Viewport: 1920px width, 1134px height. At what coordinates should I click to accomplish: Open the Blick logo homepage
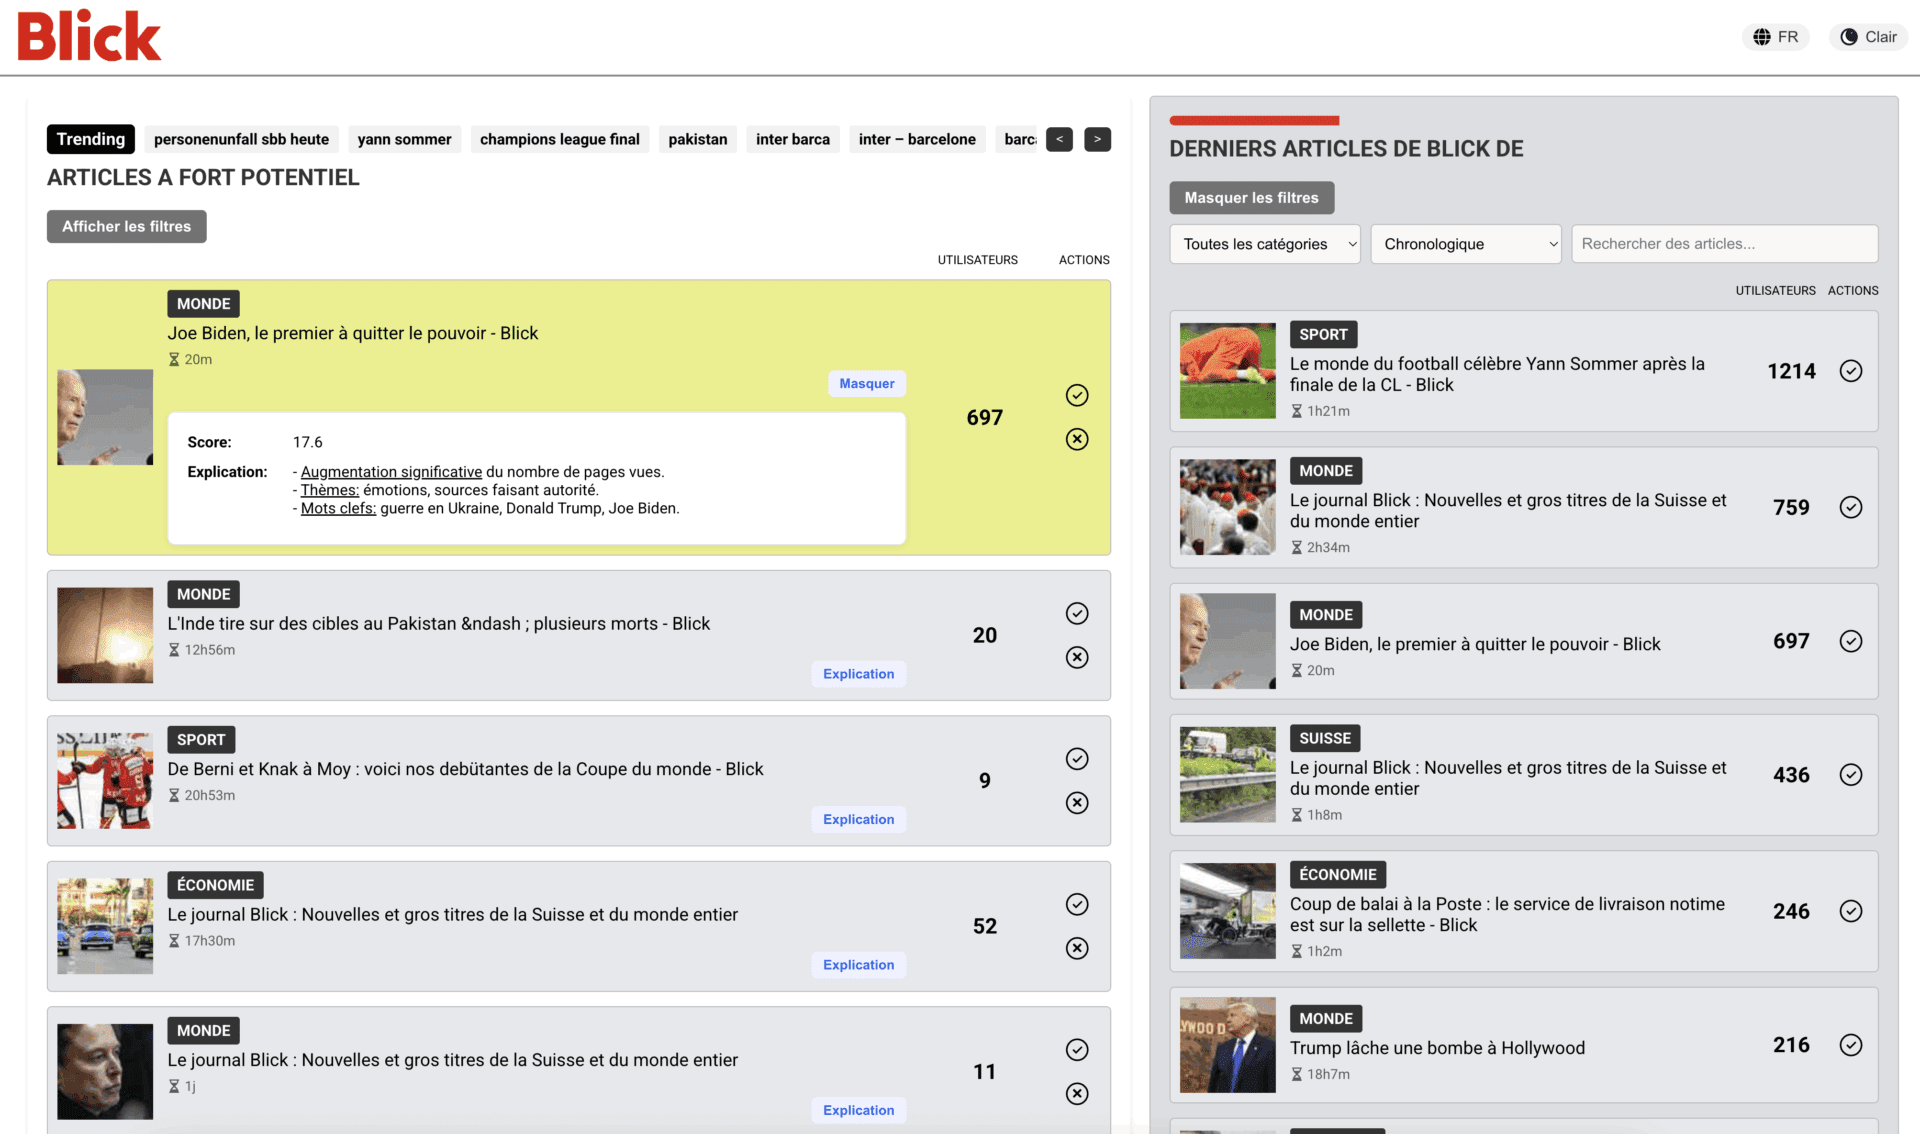pyautogui.click(x=89, y=36)
